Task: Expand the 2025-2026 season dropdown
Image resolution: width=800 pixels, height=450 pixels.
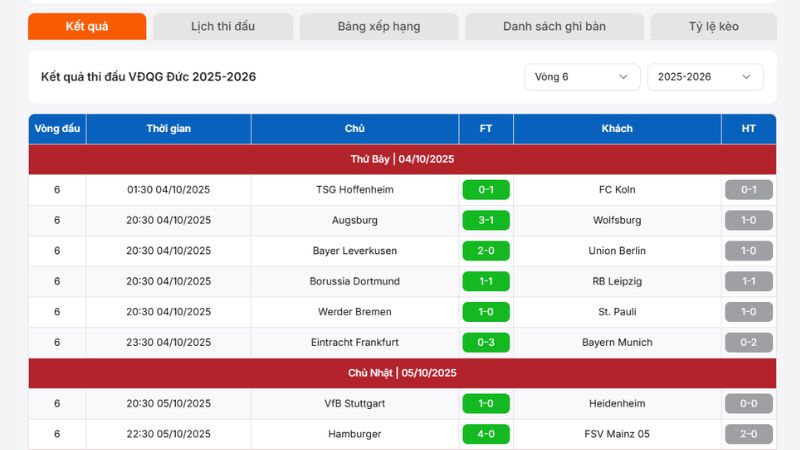Action: click(x=705, y=77)
